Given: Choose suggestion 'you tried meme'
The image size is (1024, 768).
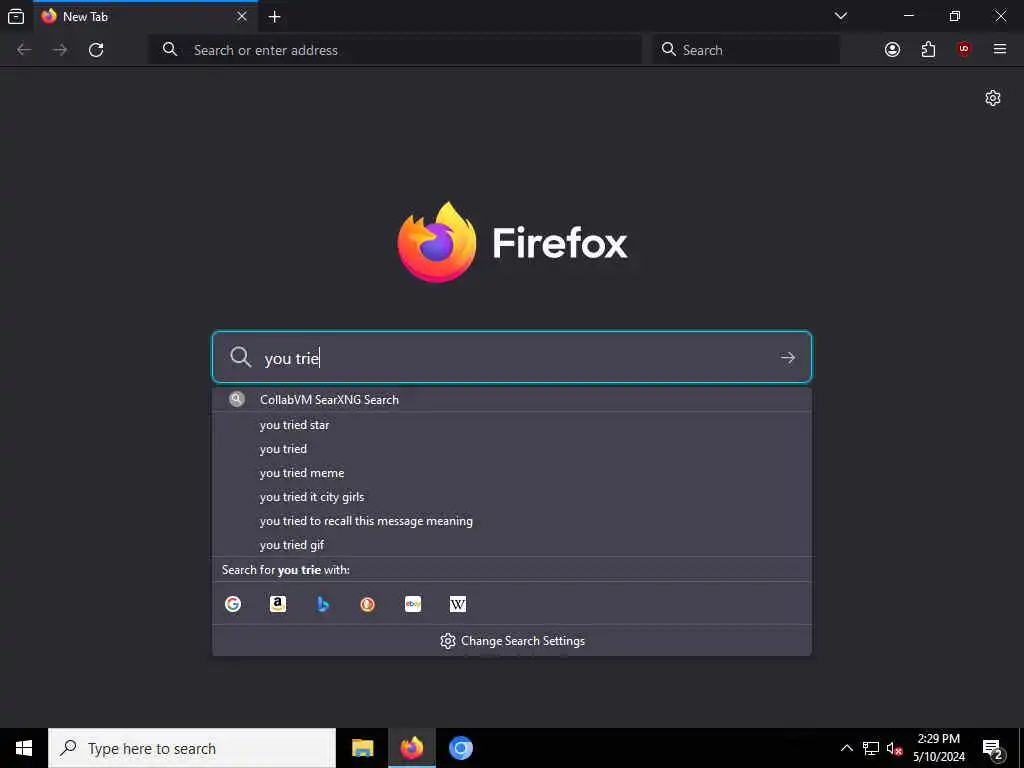Looking at the screenshot, I should [x=512, y=473].
